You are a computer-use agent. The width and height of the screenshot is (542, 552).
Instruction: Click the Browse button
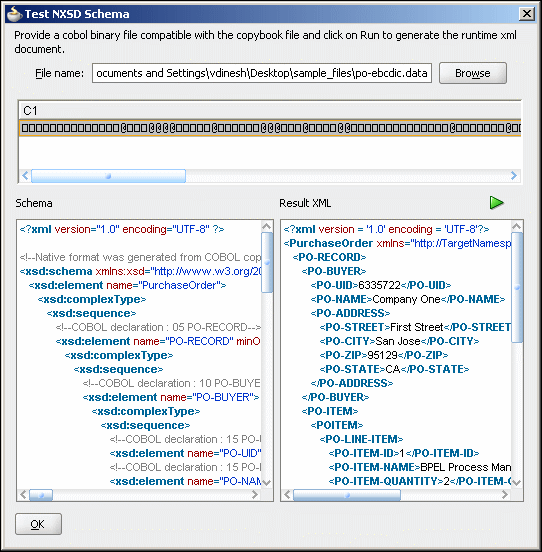[473, 73]
